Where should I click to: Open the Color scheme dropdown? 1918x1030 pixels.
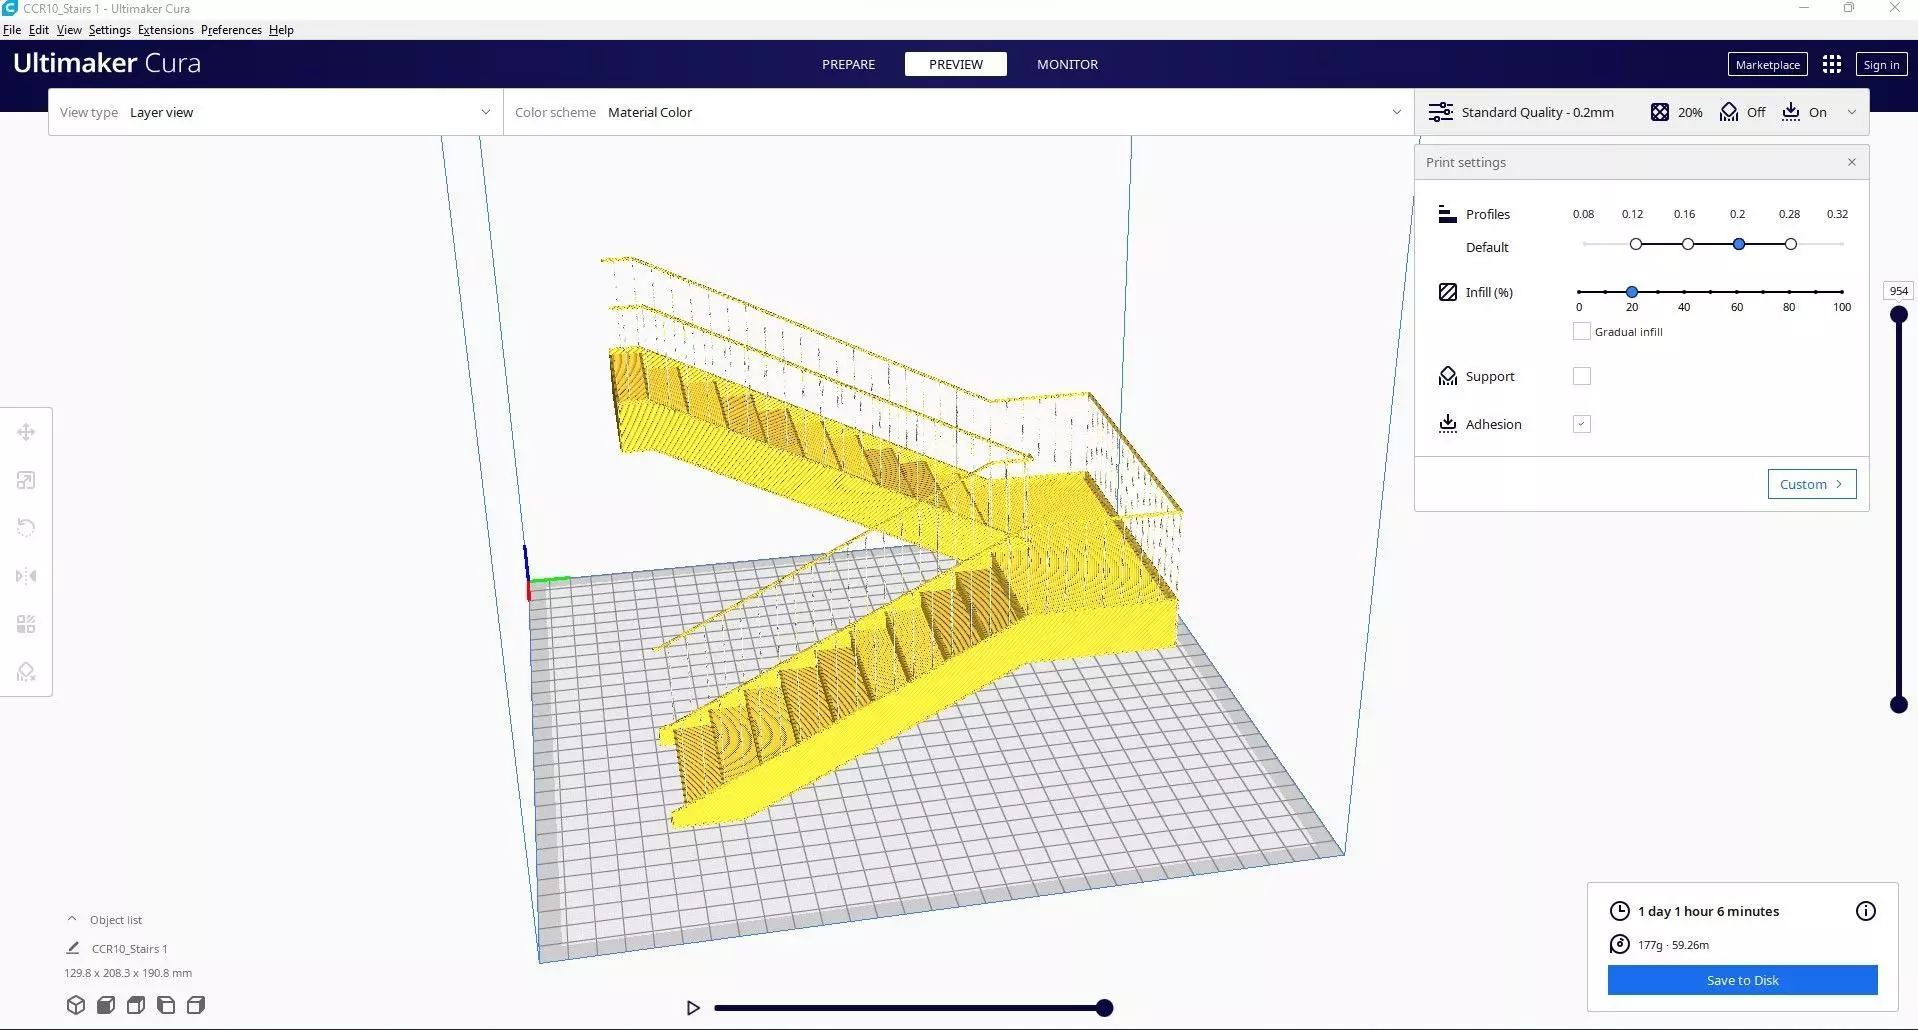coord(958,112)
